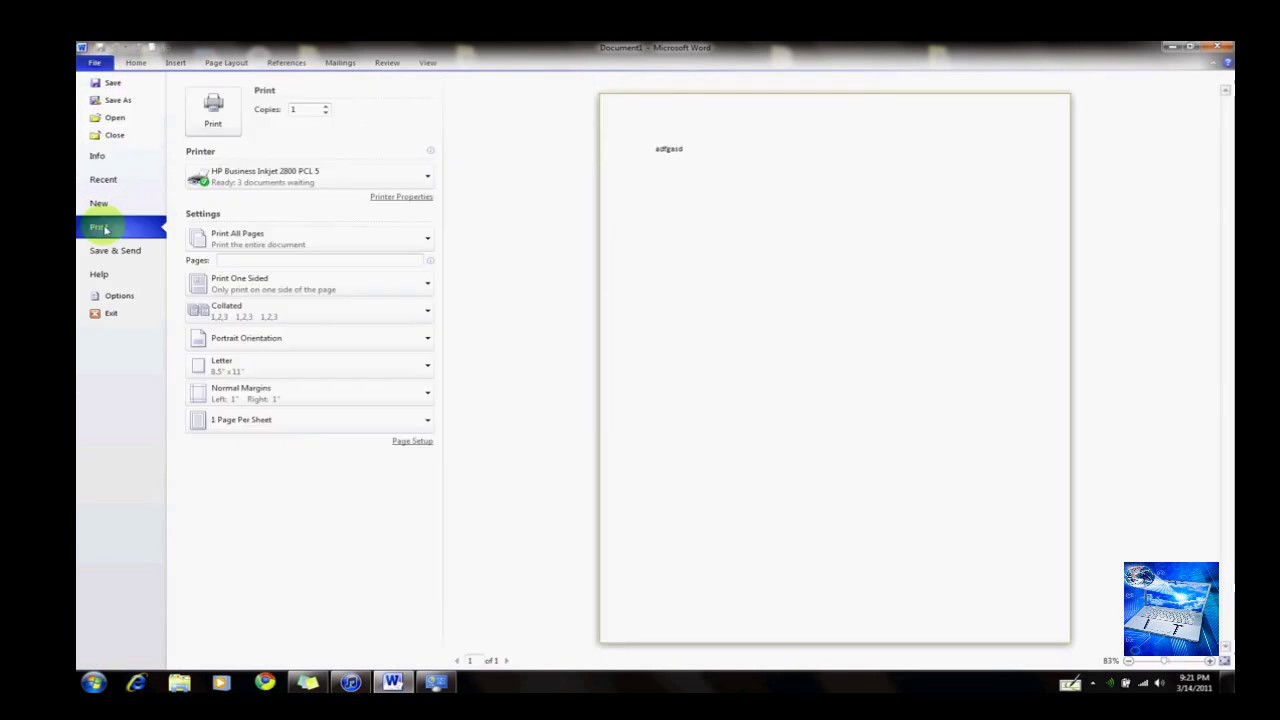Expand the Normal Margins dropdown
Screen dimensions: 1280x720
point(310,393)
